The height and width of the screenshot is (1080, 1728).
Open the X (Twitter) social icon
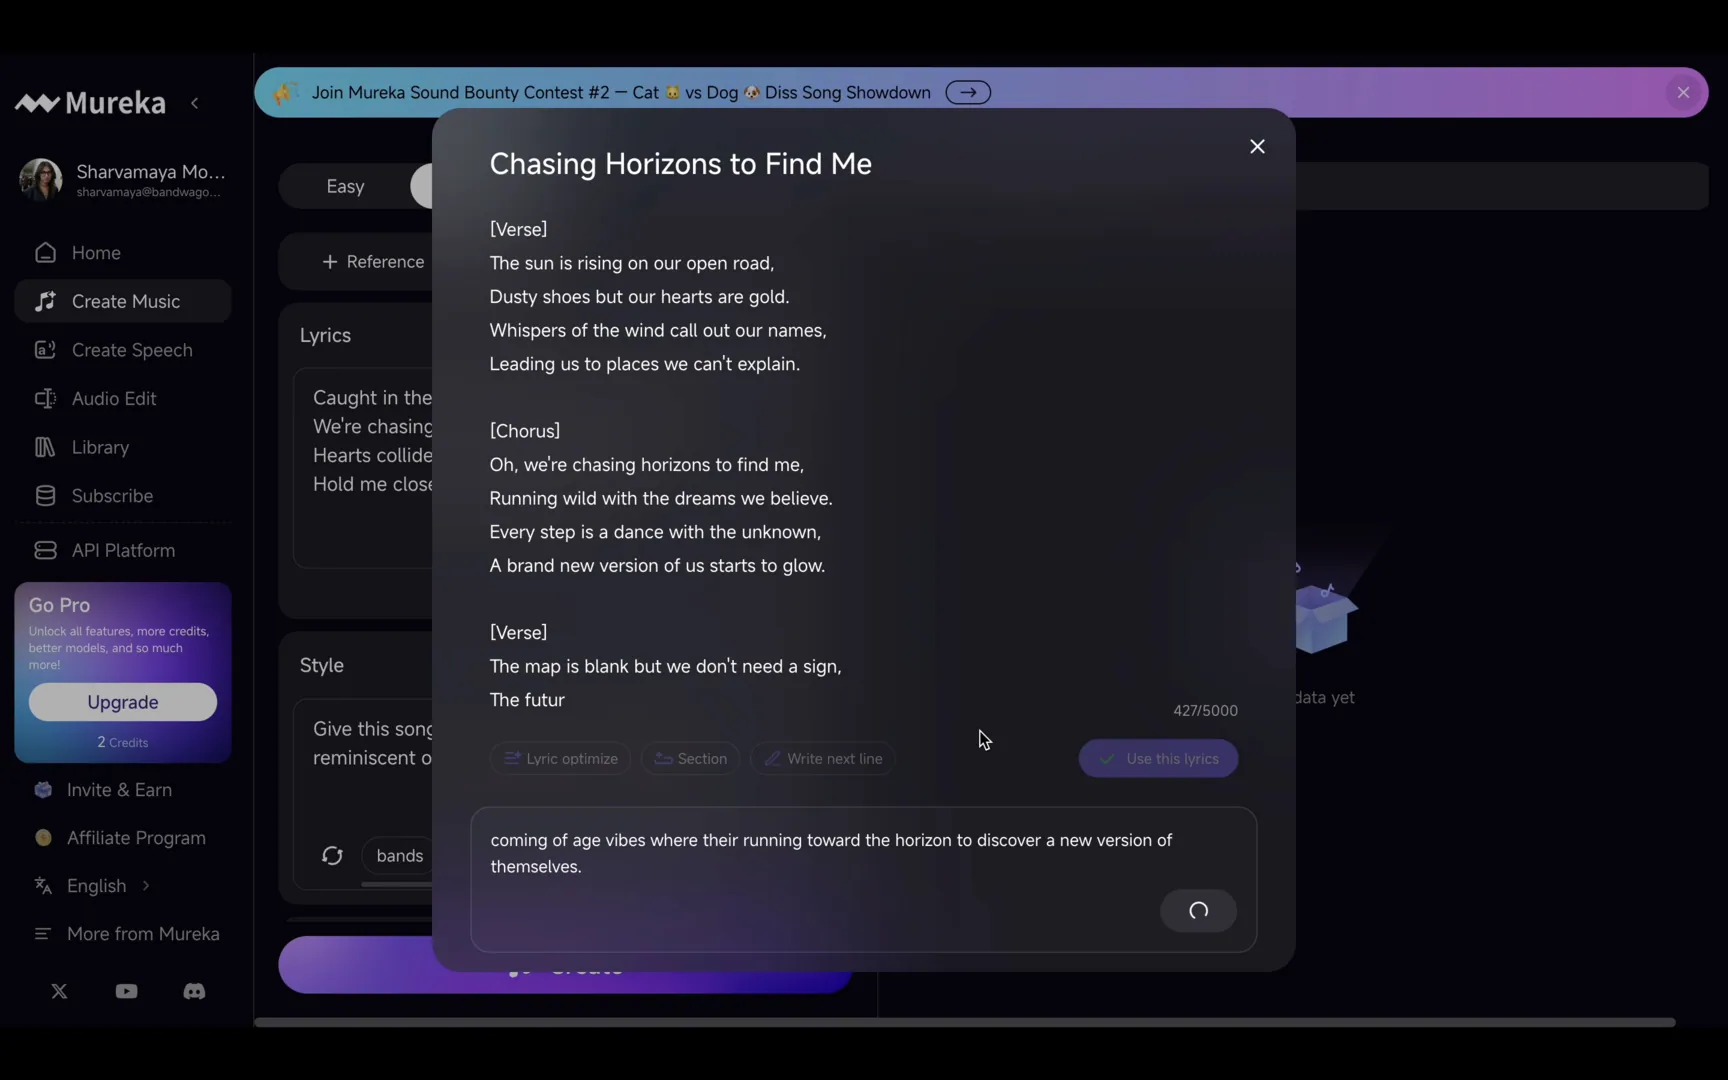[x=59, y=991]
